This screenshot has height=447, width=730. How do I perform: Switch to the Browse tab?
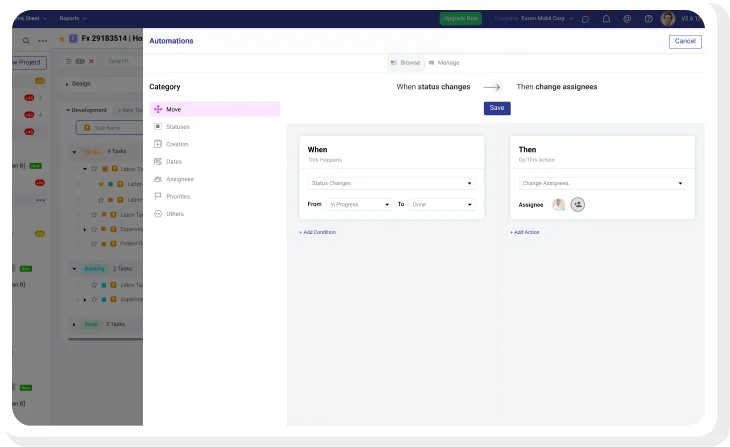click(406, 62)
